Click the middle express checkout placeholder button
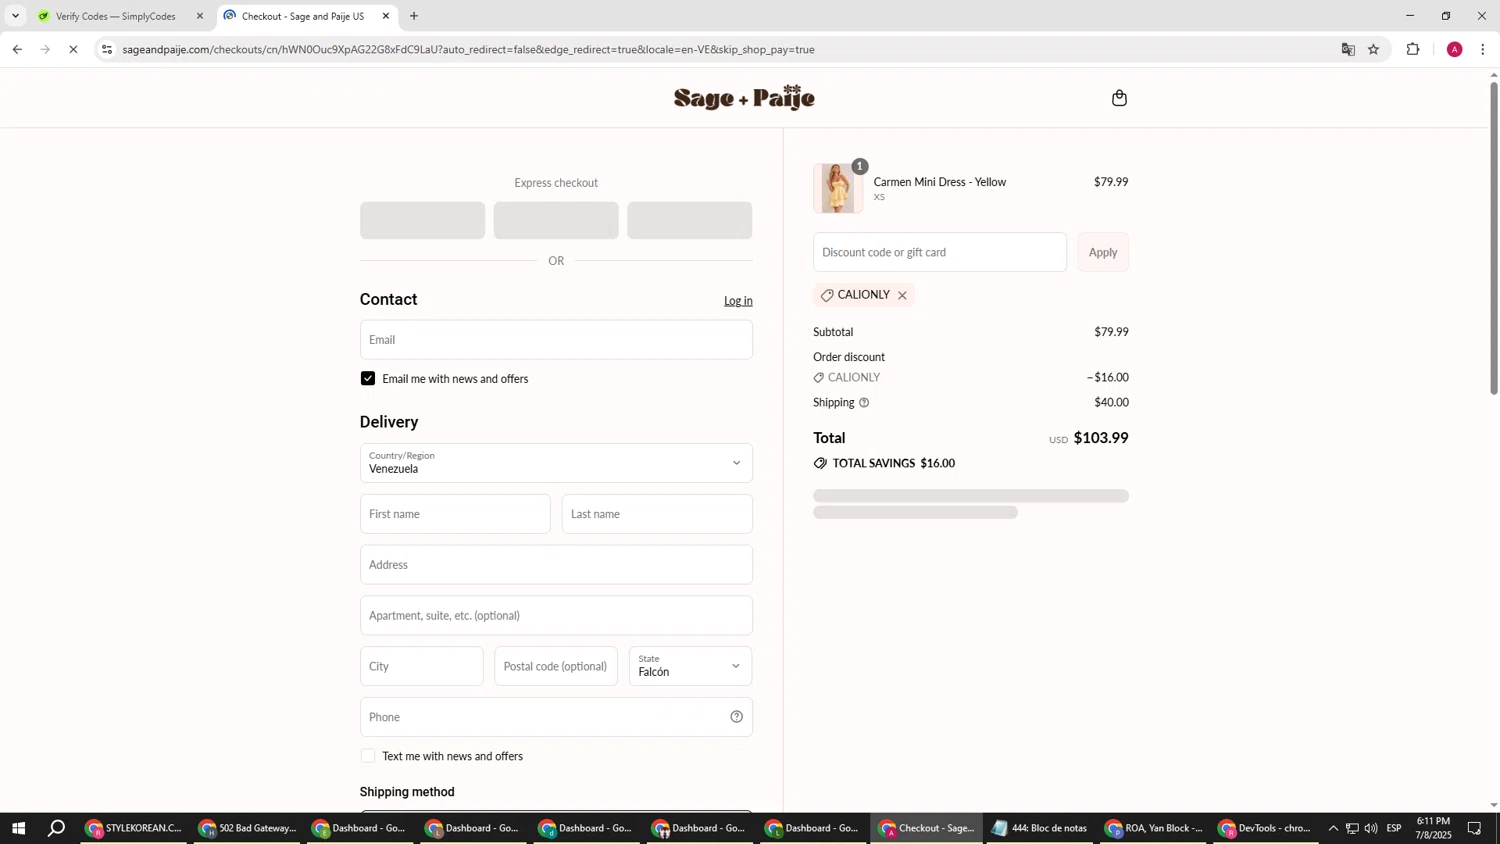 [556, 220]
